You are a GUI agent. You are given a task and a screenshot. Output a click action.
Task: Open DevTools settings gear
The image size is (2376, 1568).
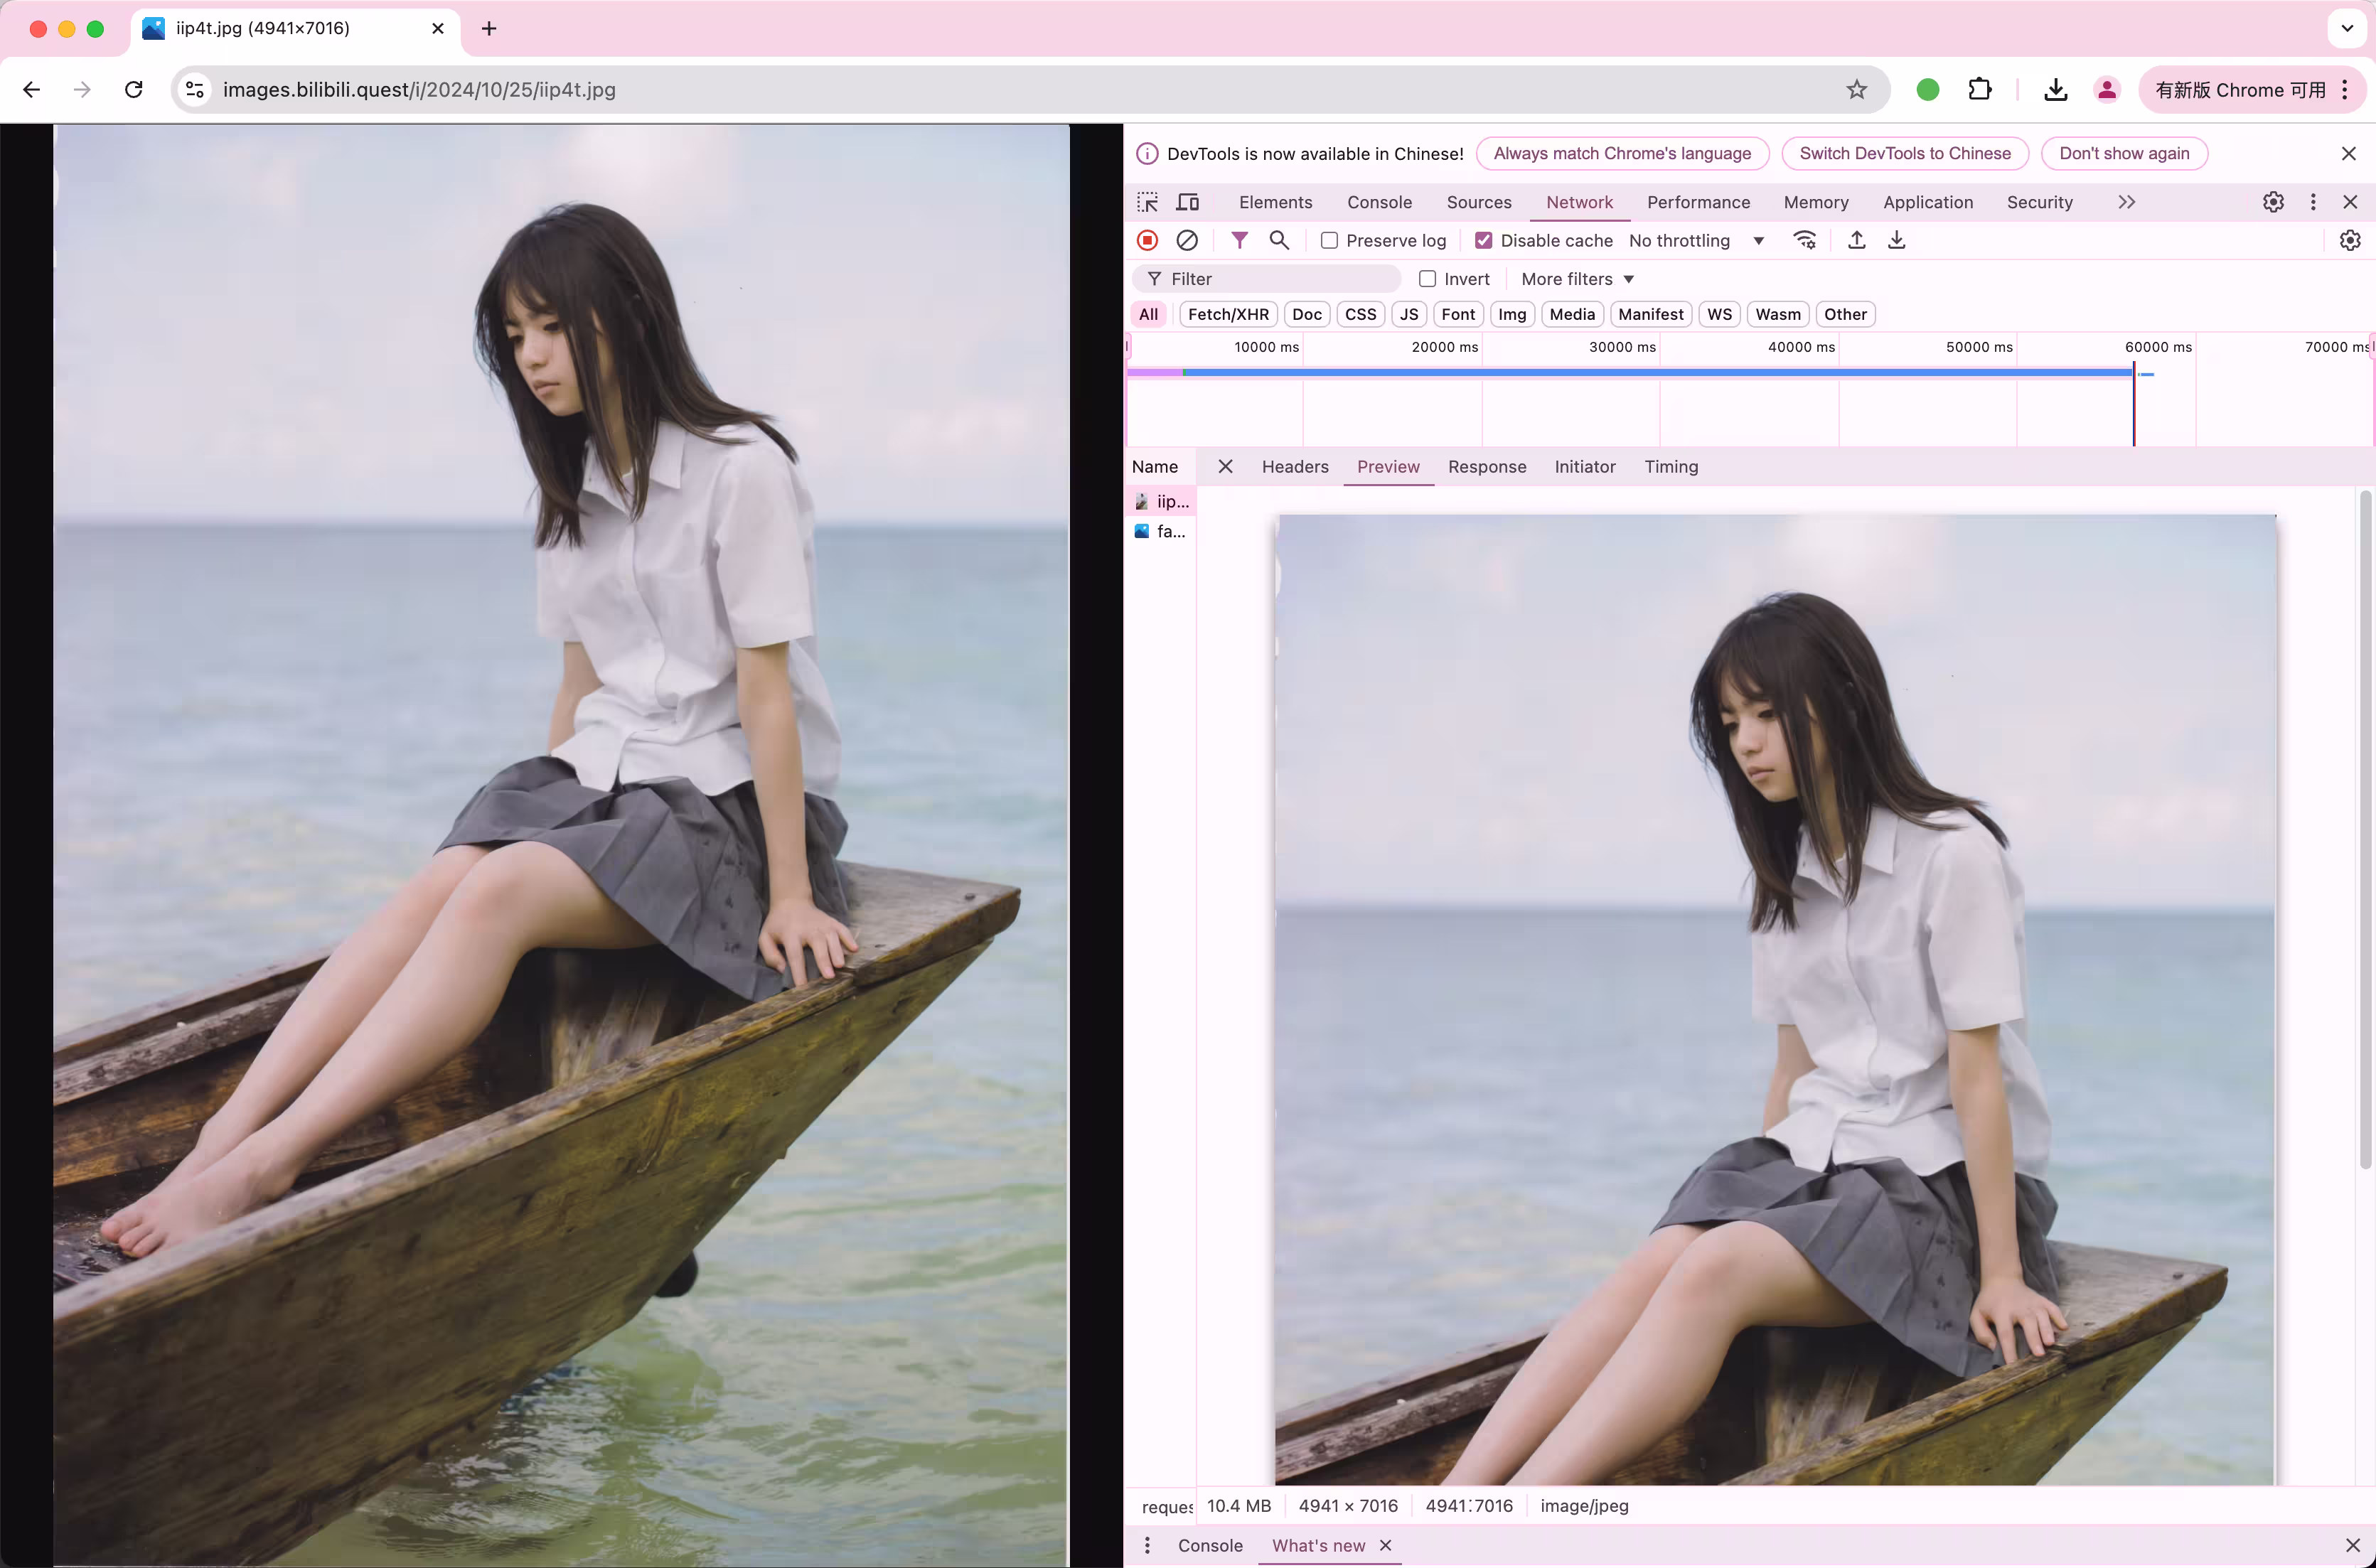2273,202
